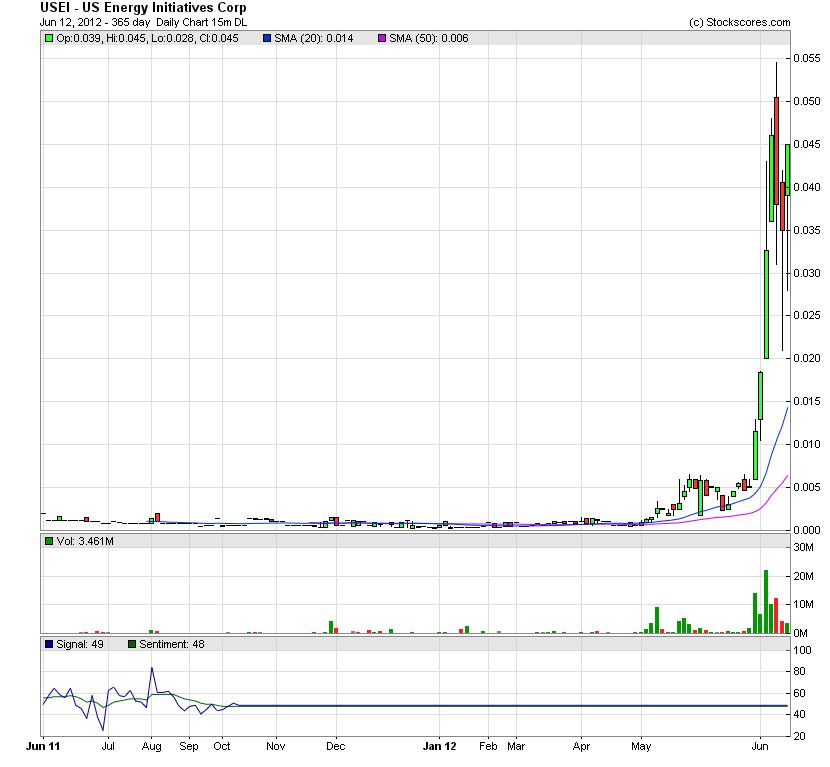Click the 0.050 price axis label
This screenshot has height=767, width=830.
pos(807,101)
